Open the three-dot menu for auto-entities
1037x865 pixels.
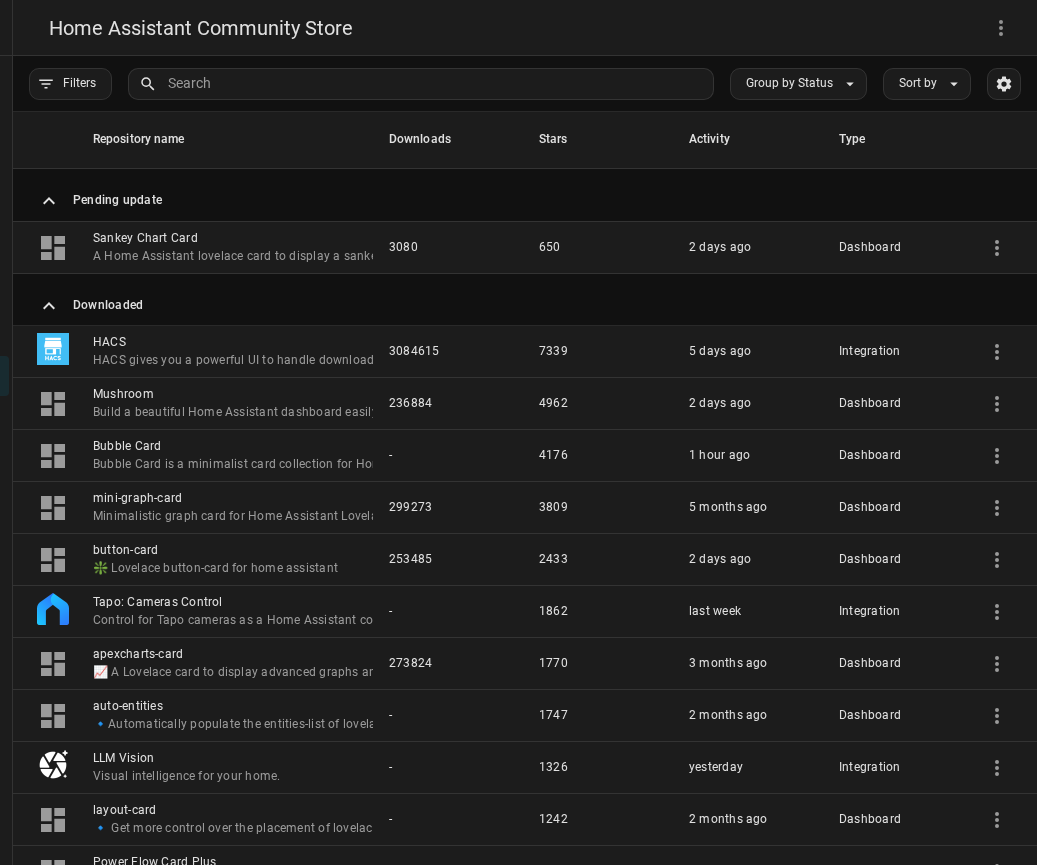point(997,716)
